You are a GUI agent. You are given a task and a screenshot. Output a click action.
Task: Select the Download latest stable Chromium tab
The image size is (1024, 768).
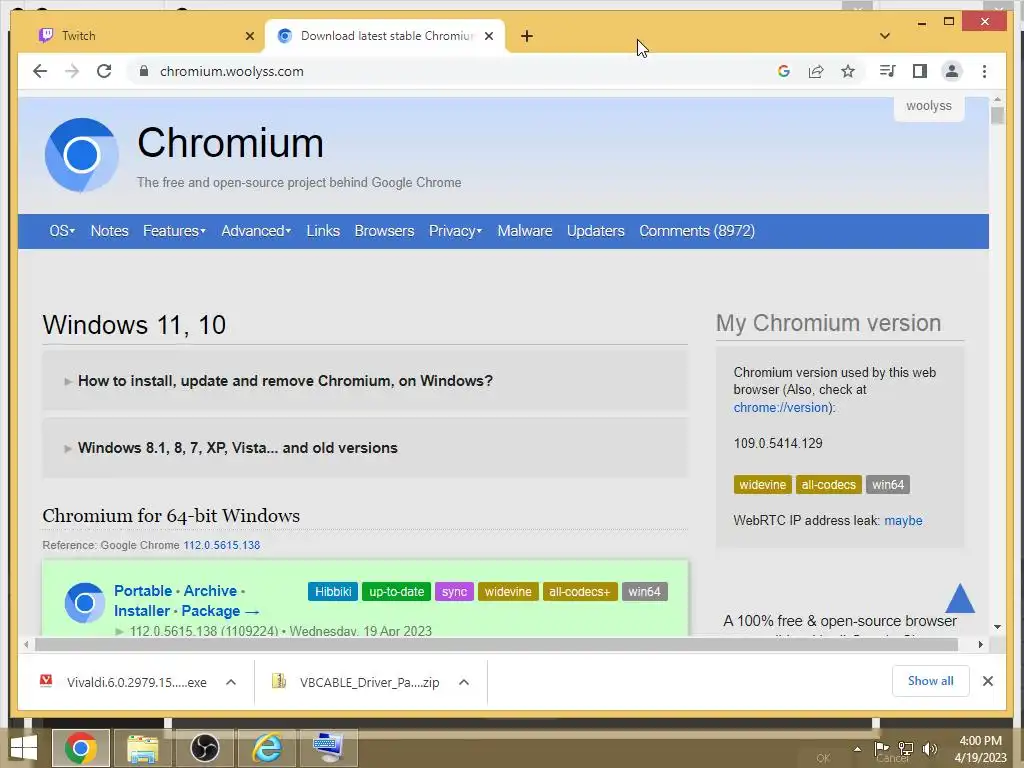(385, 36)
